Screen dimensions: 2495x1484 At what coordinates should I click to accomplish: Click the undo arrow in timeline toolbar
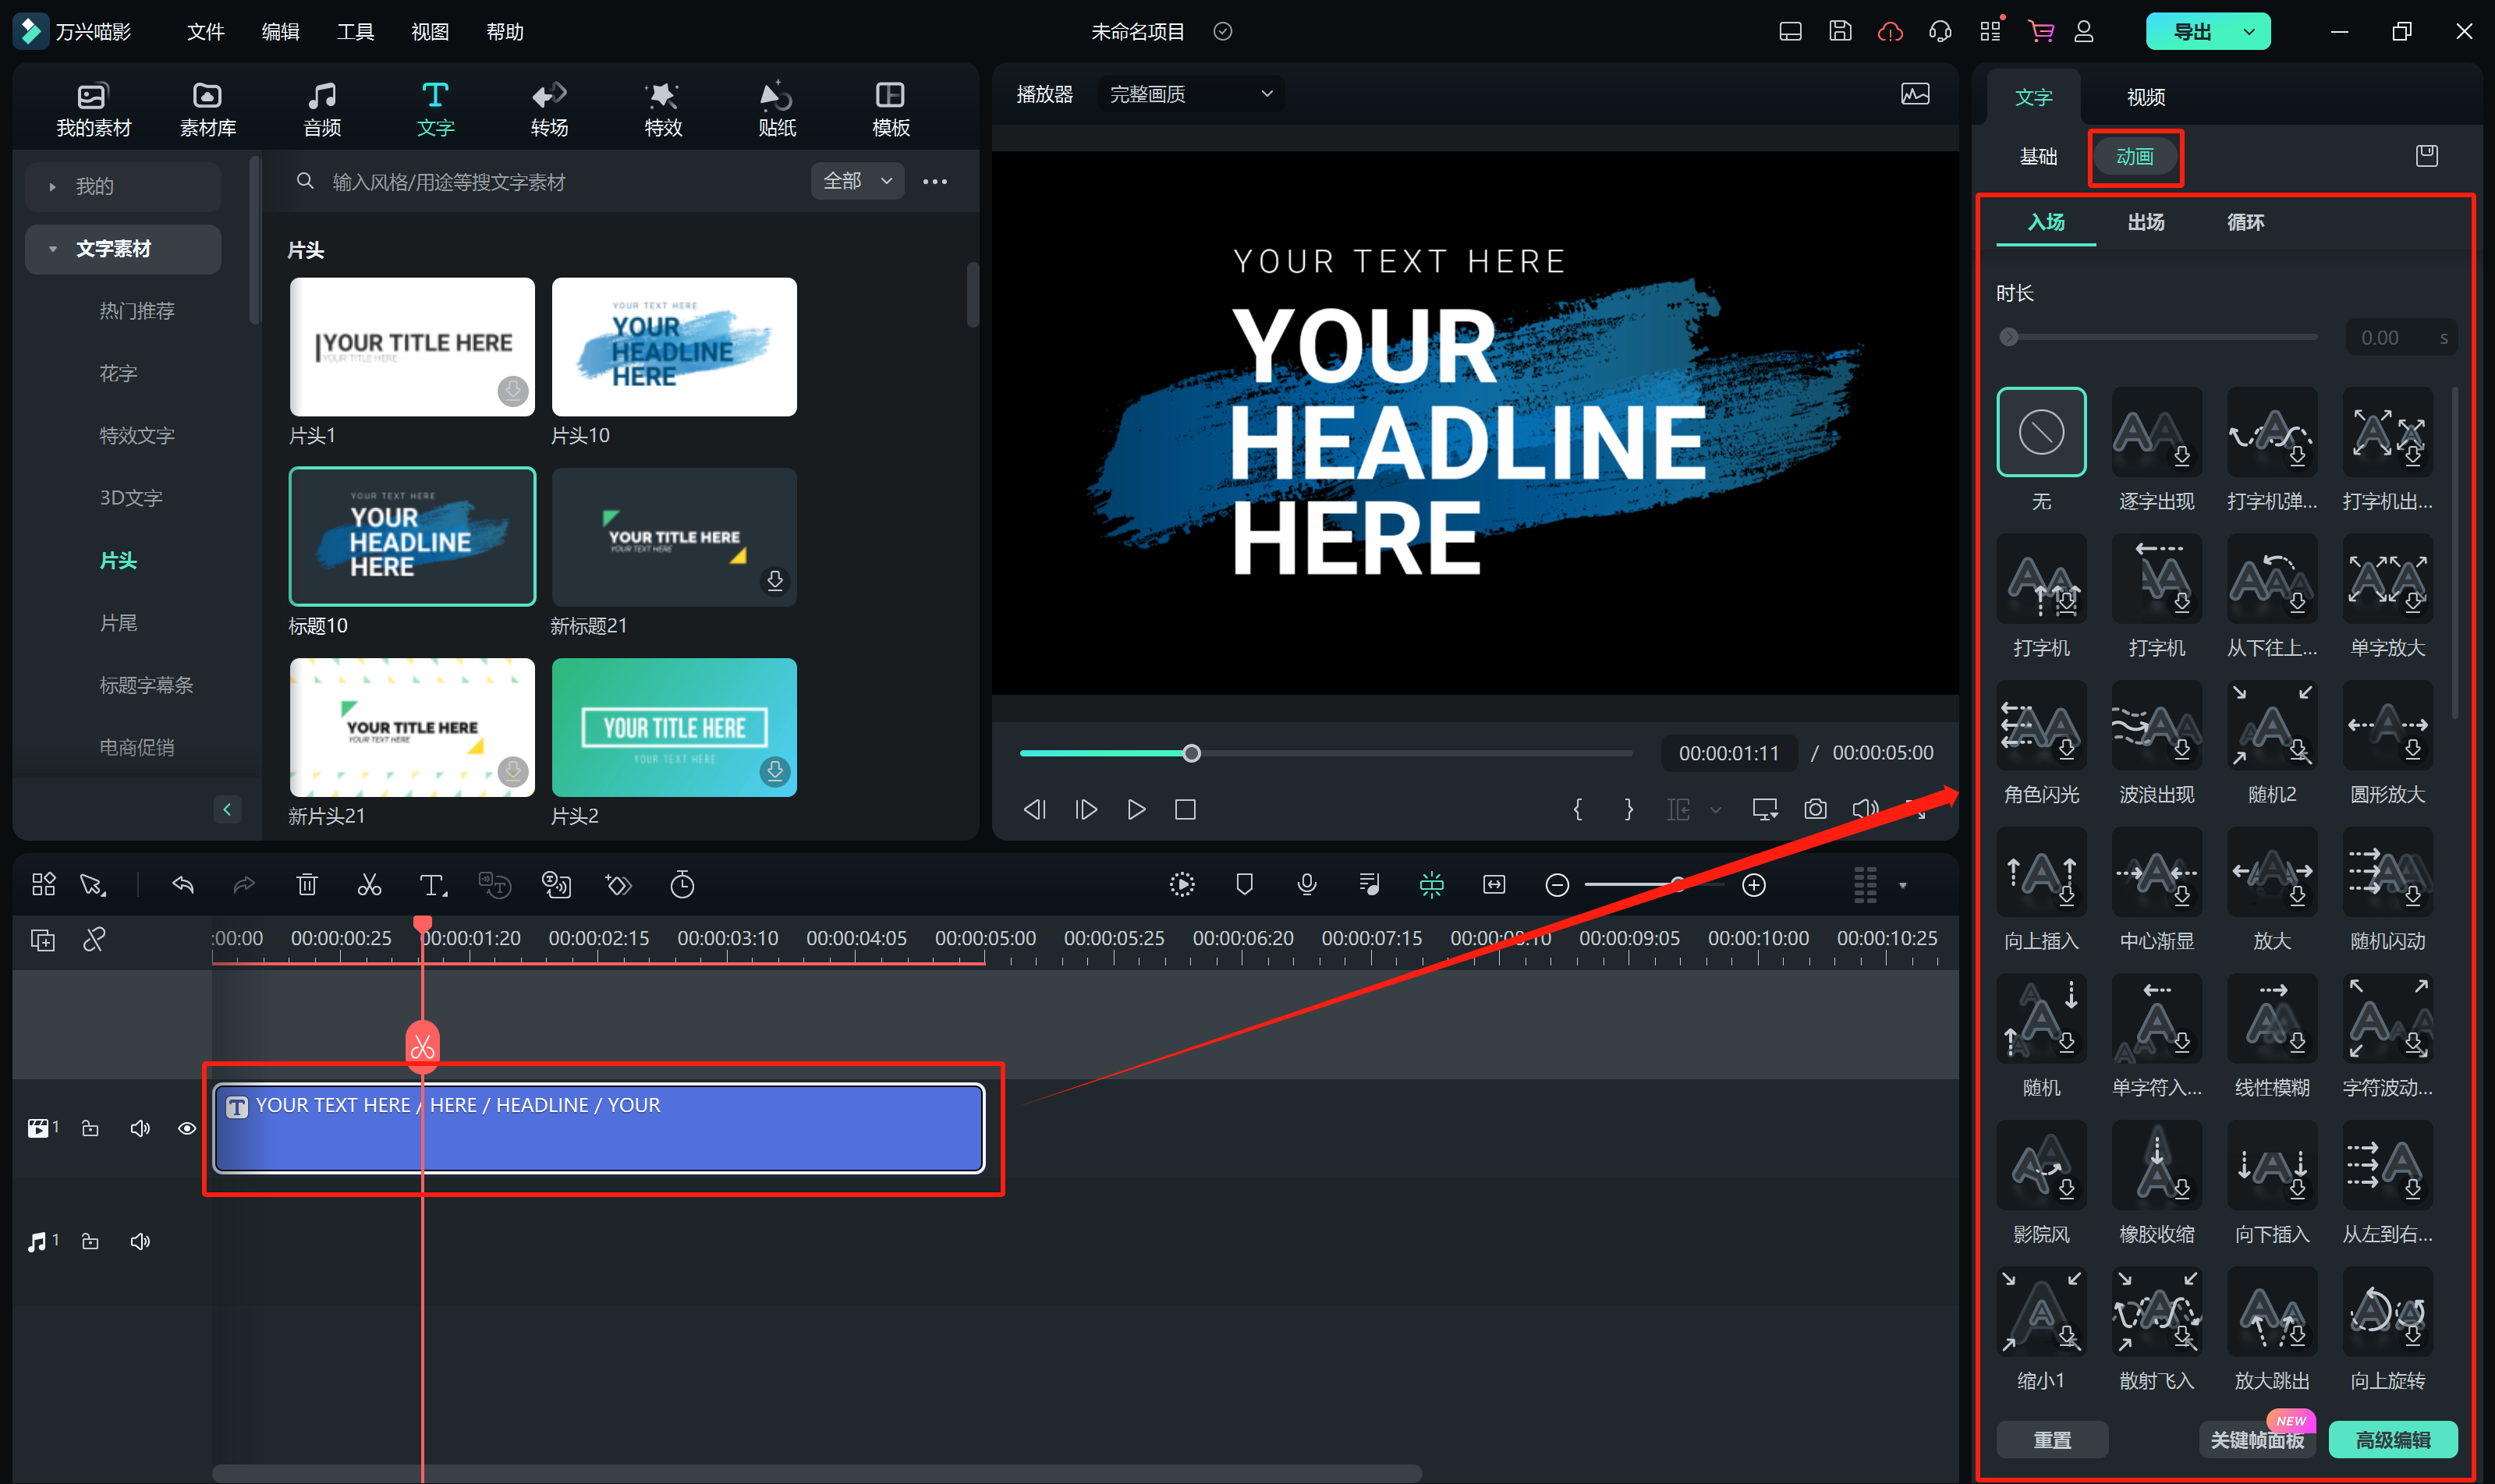[183, 885]
